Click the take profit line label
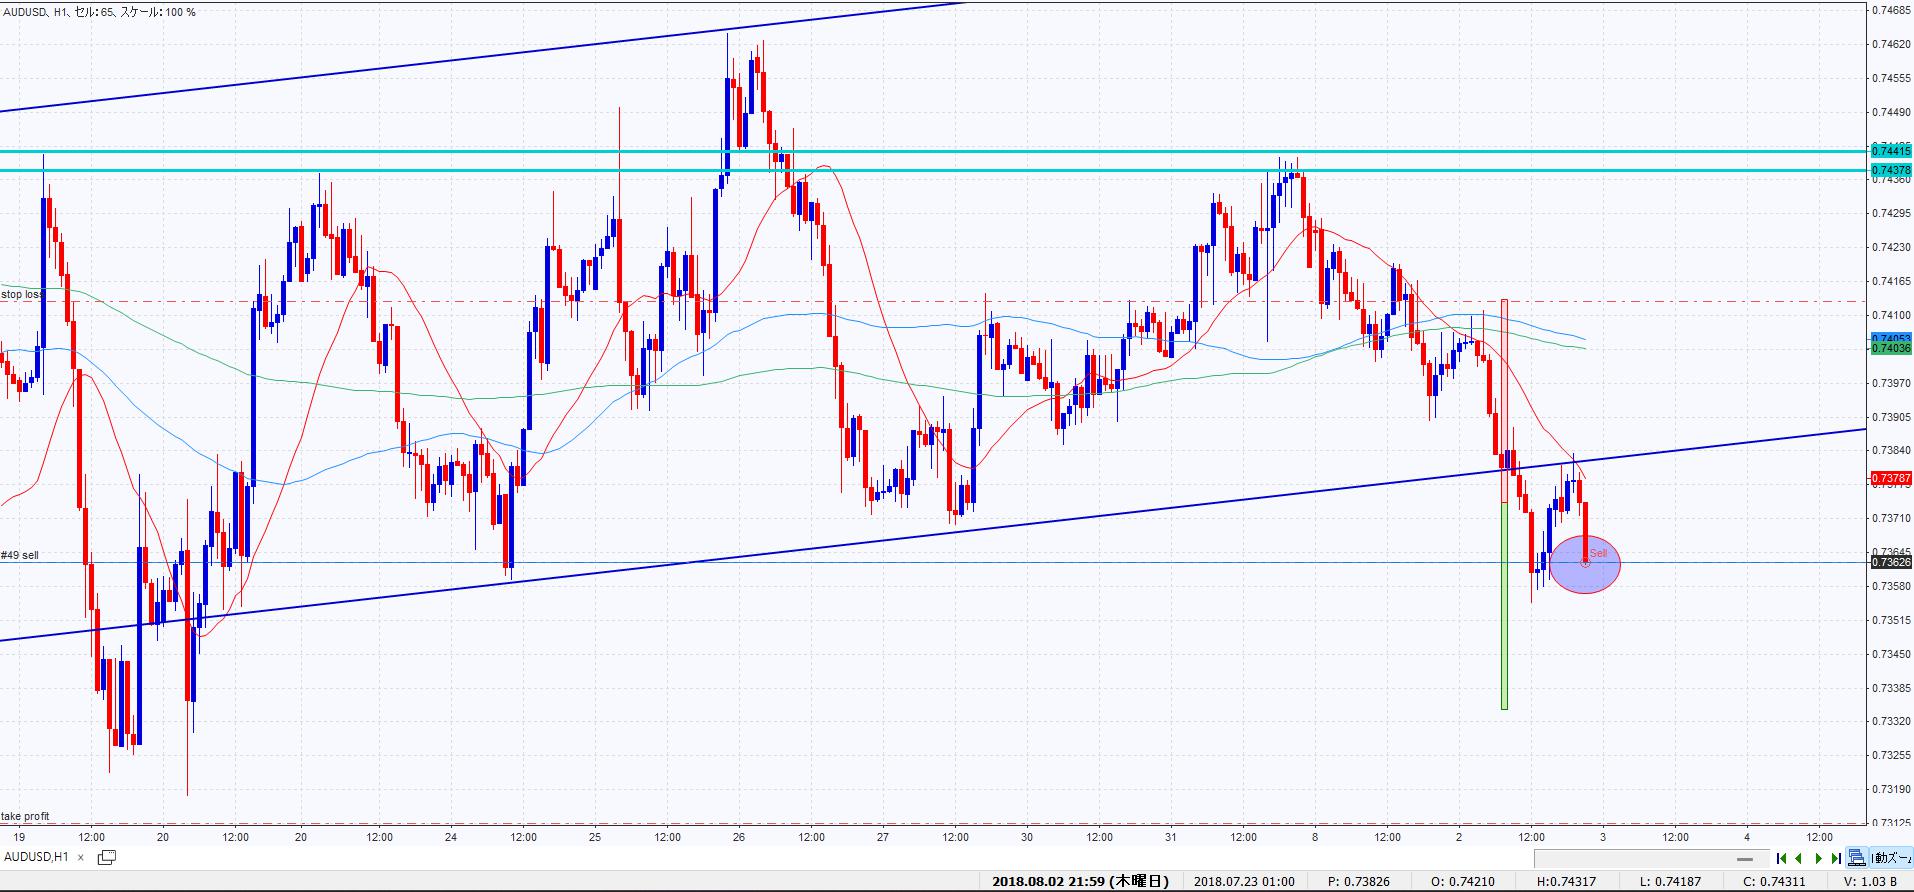This screenshot has width=1914, height=892. [x=25, y=817]
